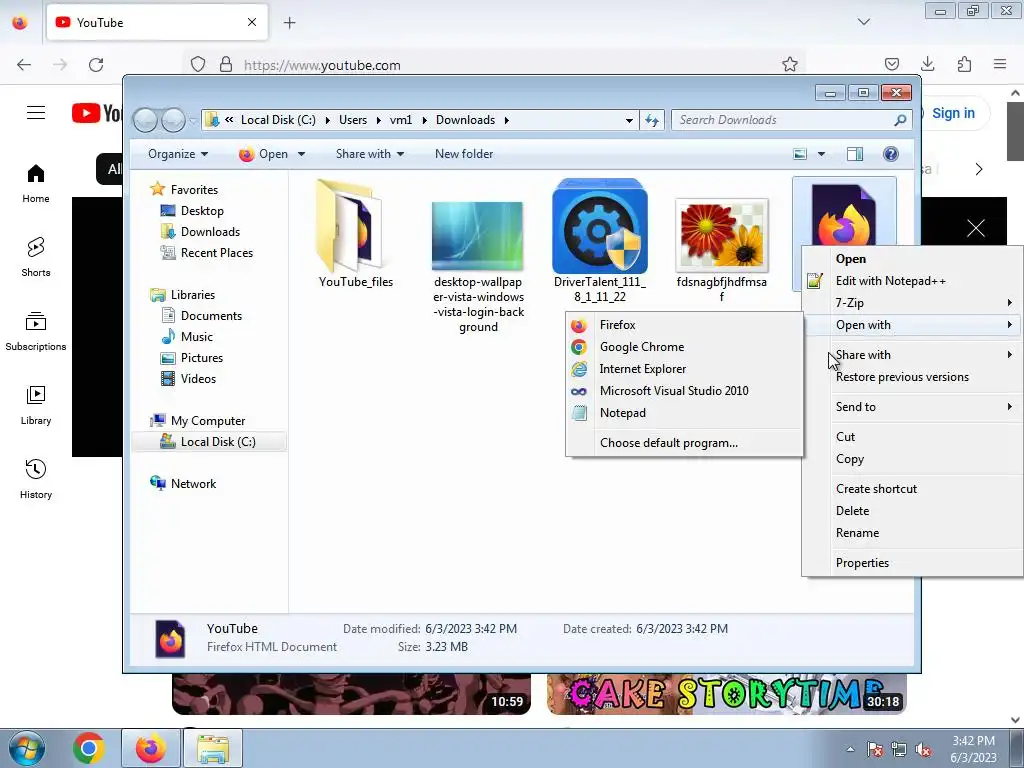Launch Chrome from the taskbar

89,748
